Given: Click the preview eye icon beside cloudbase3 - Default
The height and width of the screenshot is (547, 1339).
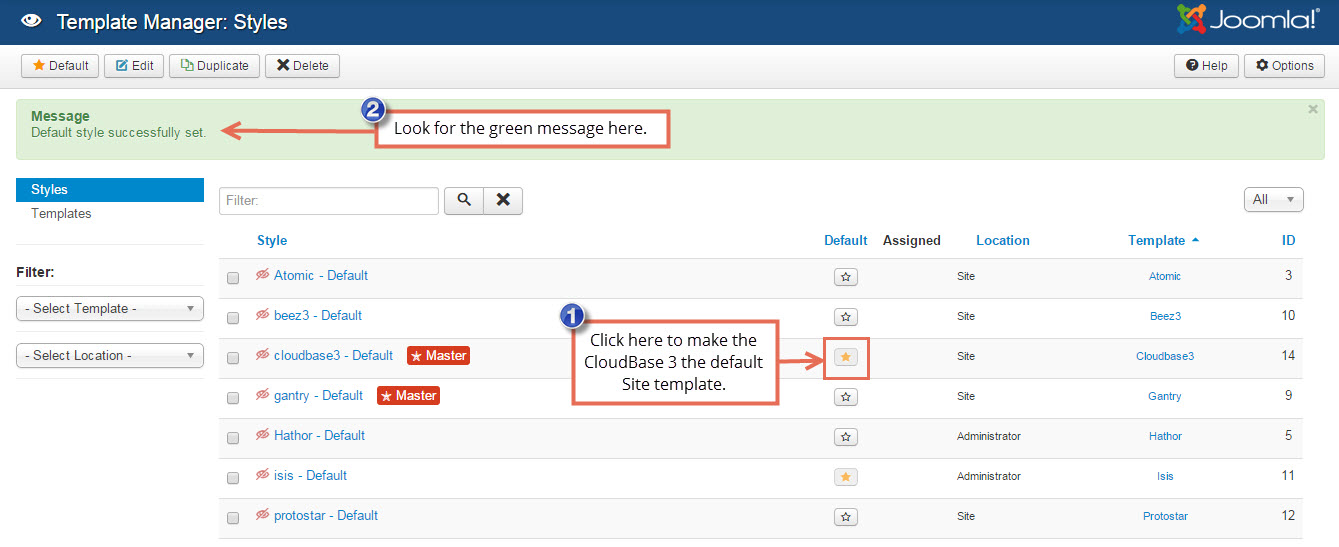Looking at the screenshot, I should pyautogui.click(x=263, y=355).
